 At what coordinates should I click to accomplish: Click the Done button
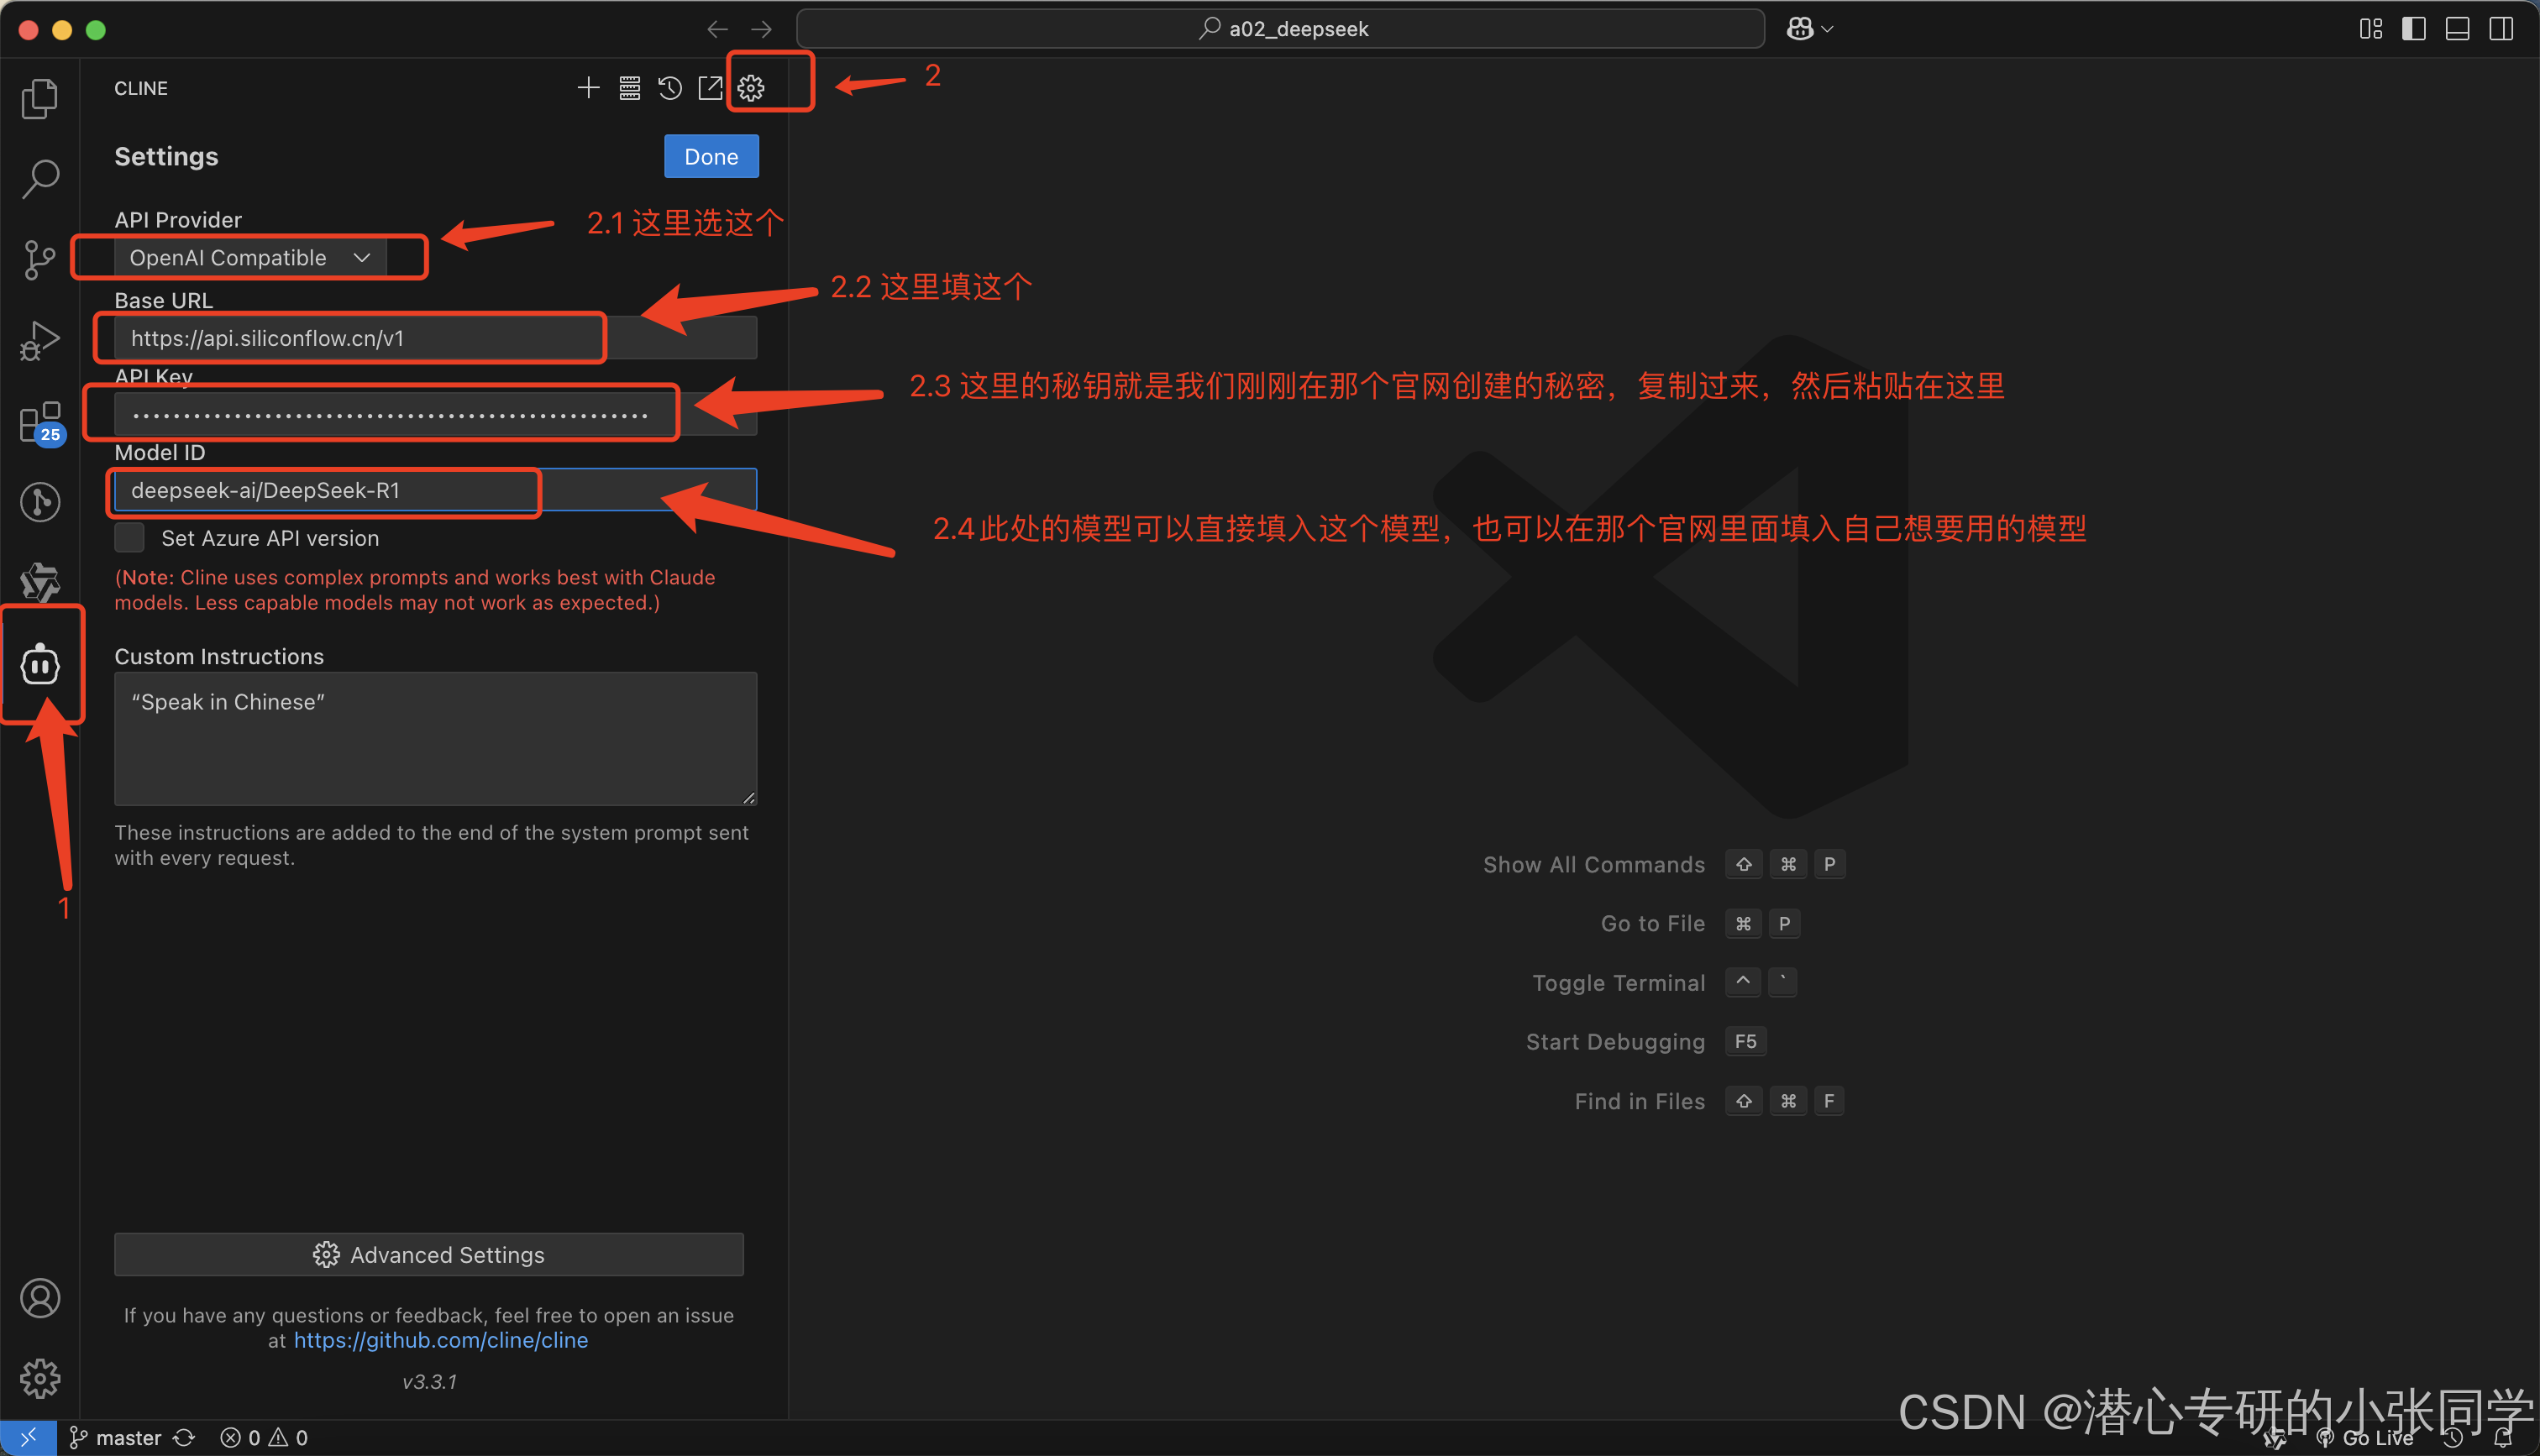click(711, 157)
